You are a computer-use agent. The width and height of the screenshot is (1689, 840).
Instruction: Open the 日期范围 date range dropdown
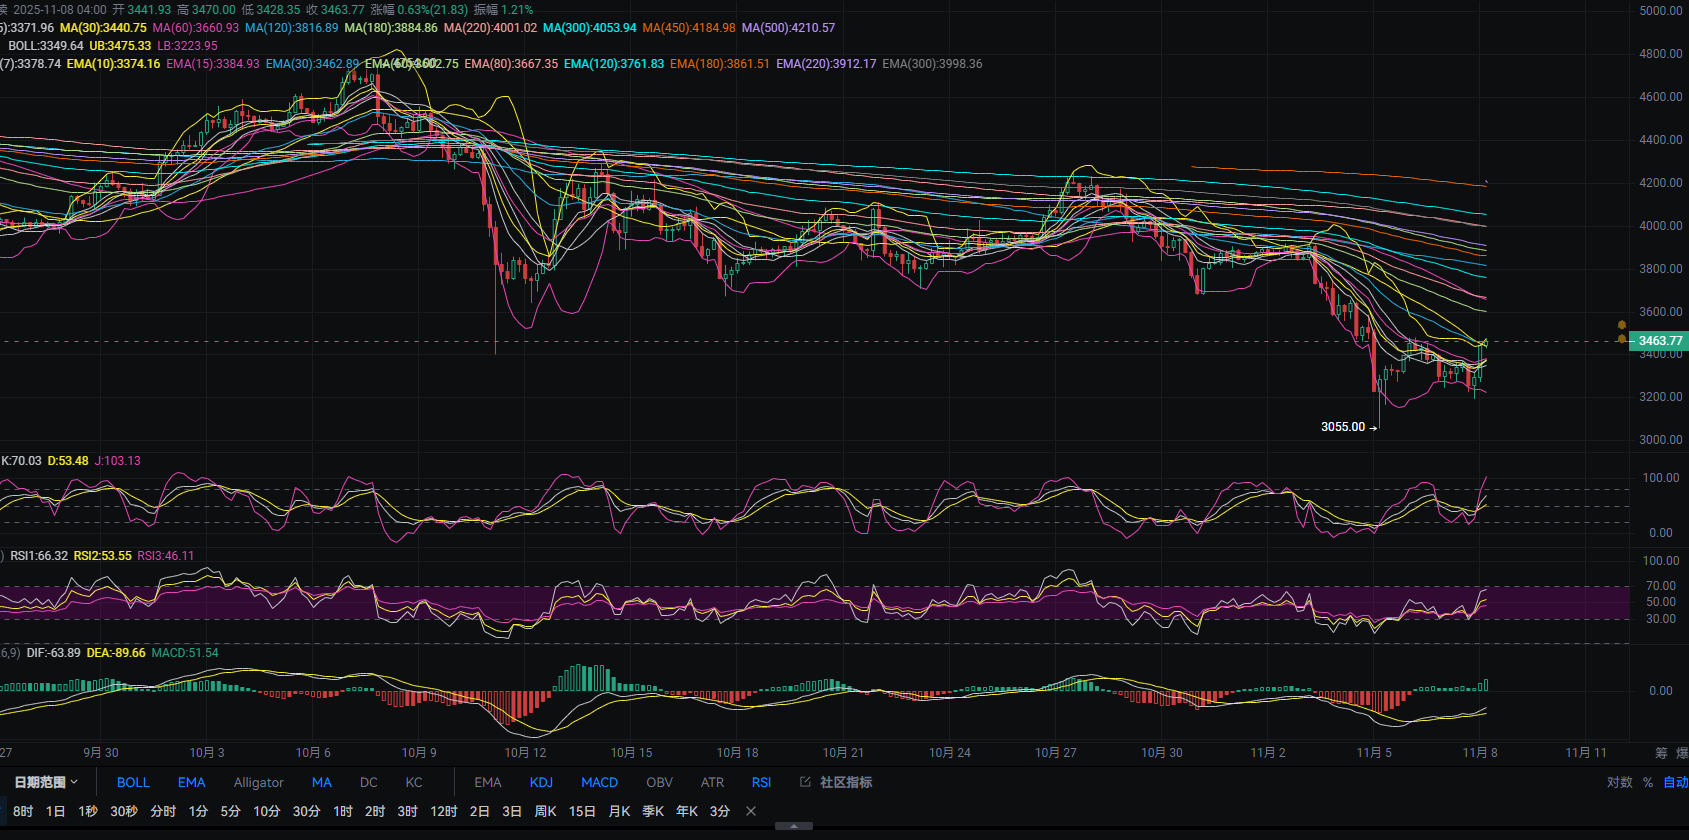point(45,782)
